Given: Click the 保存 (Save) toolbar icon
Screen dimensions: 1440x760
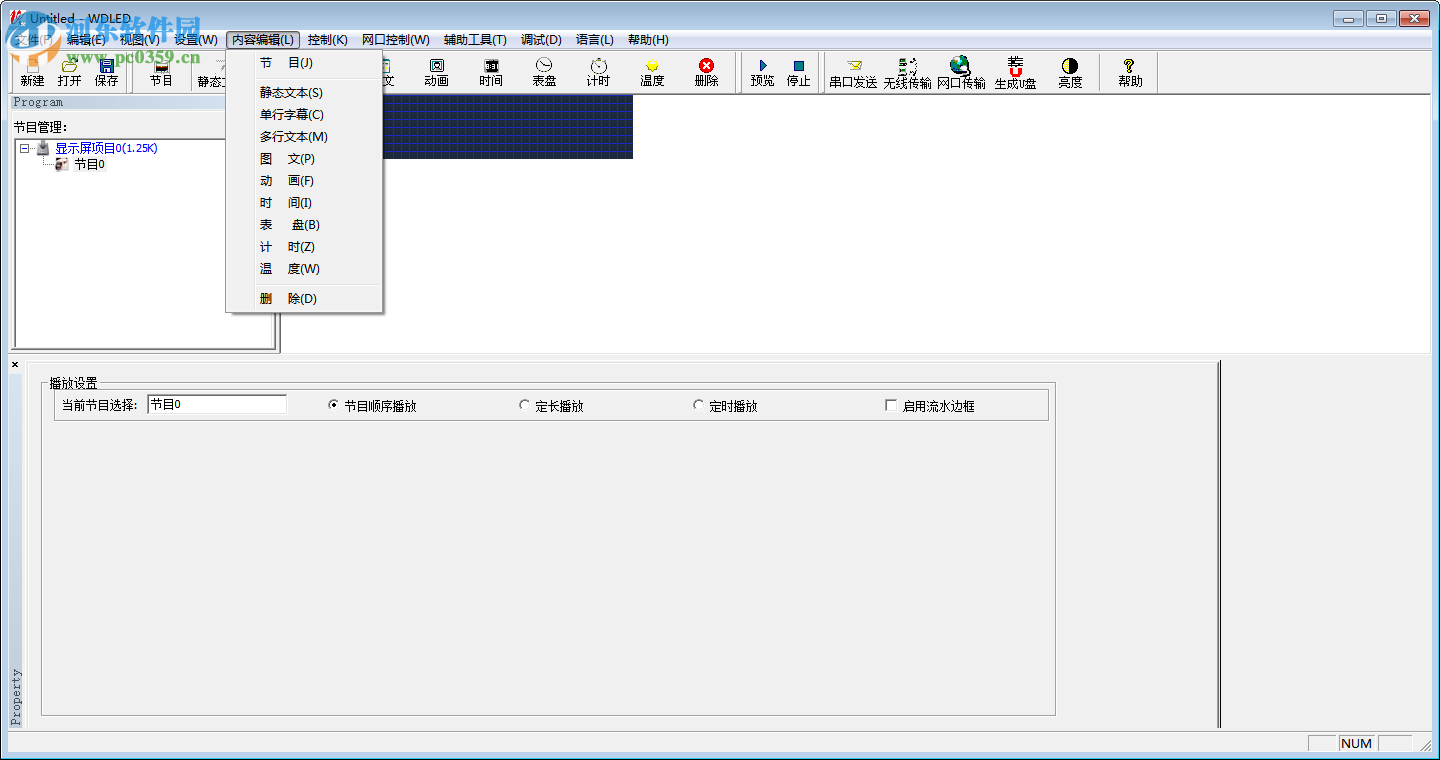Looking at the screenshot, I should [106, 73].
